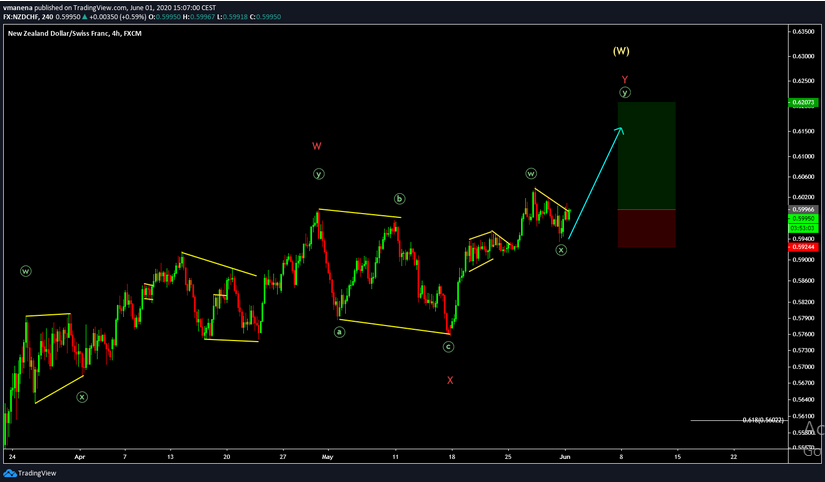Viewport: 825px width, 482px height.
Task: Select the red X wave label
Action: pos(450,380)
